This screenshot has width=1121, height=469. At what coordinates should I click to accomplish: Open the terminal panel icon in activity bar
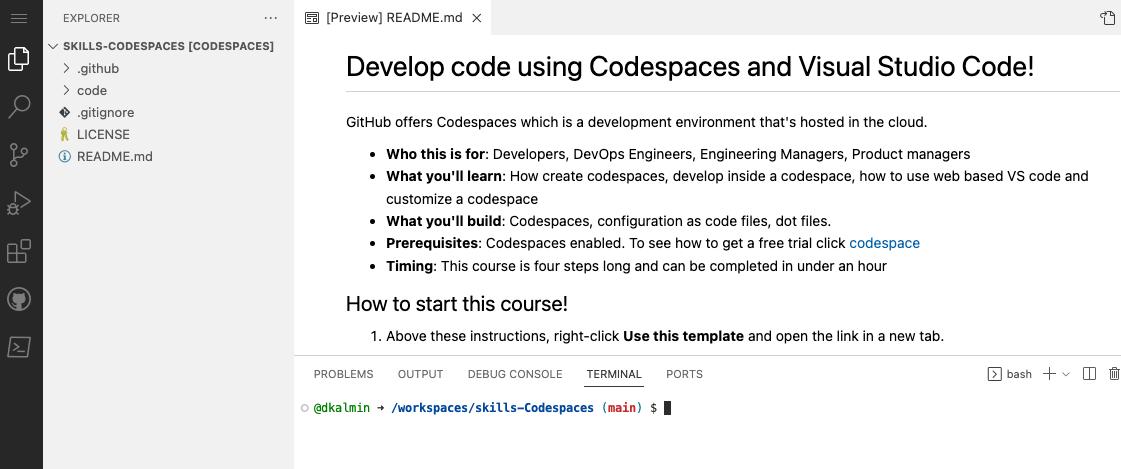19,347
